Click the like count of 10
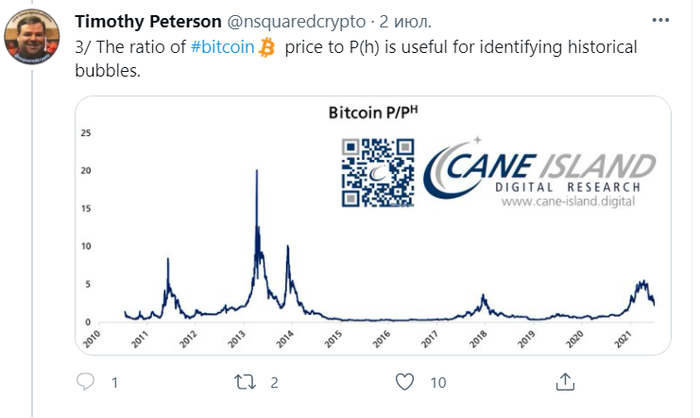Viewport: 700px width, 418px height. (x=438, y=382)
